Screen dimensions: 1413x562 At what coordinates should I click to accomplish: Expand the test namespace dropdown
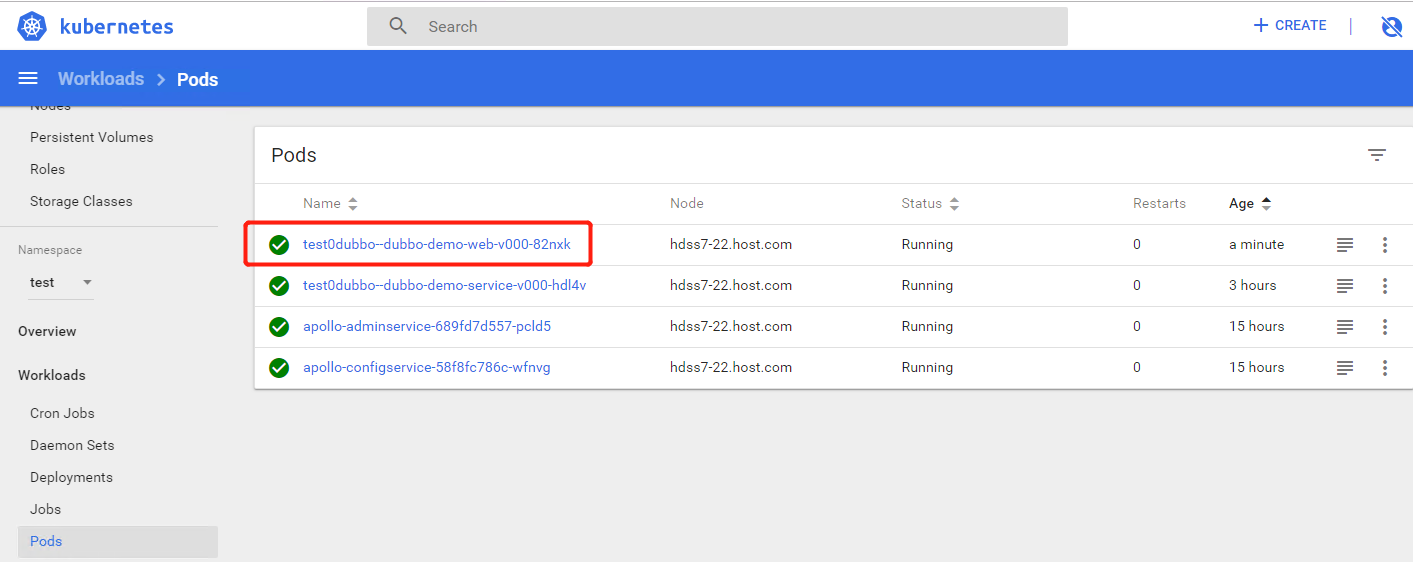[x=87, y=283]
